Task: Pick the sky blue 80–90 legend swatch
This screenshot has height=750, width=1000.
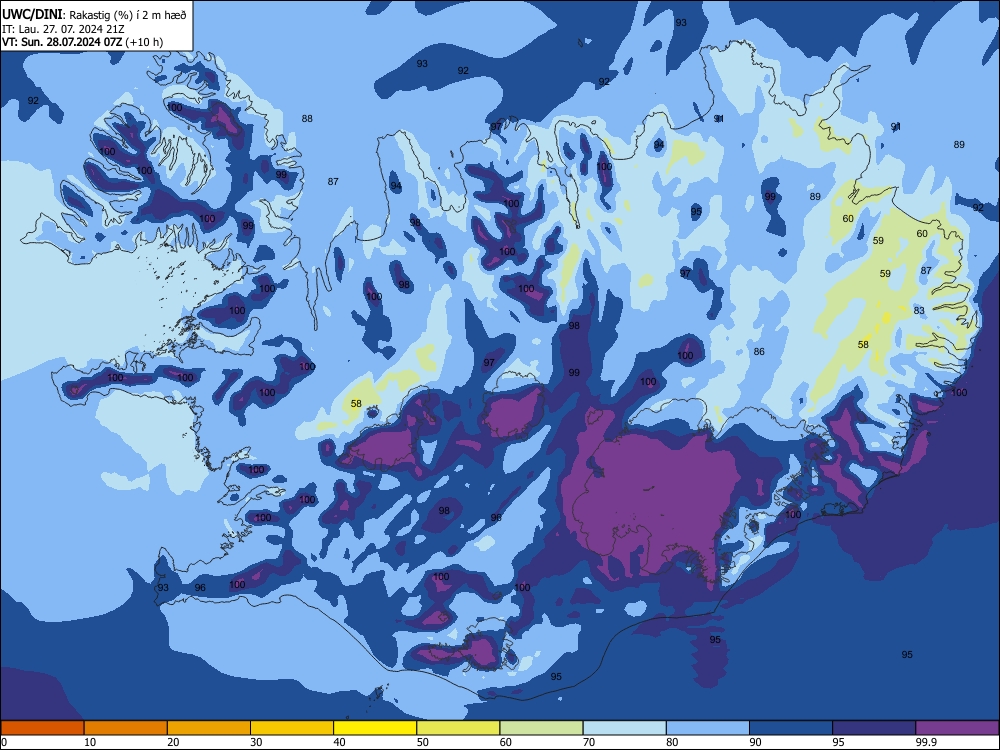Action: coord(708,728)
